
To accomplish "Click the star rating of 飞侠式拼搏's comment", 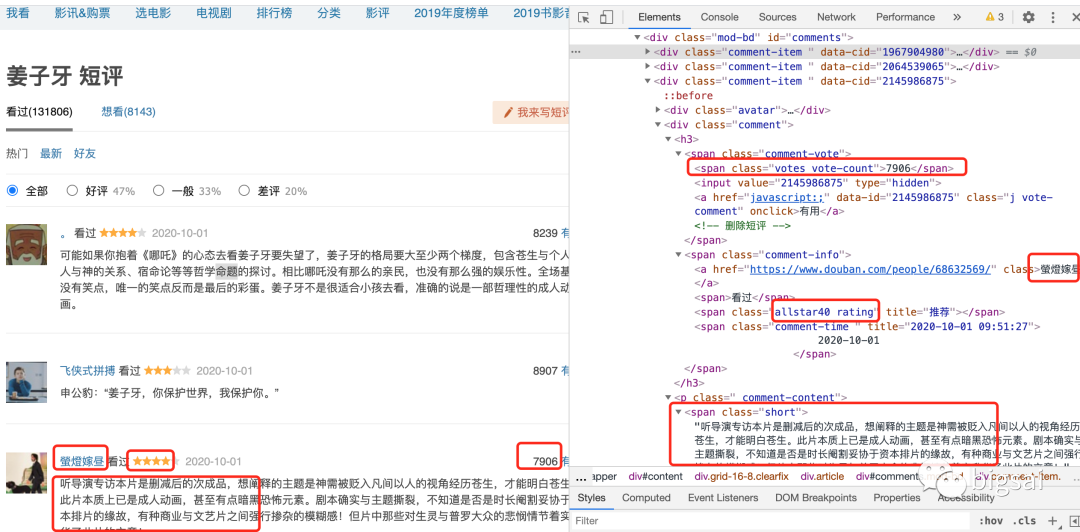I will point(167,371).
